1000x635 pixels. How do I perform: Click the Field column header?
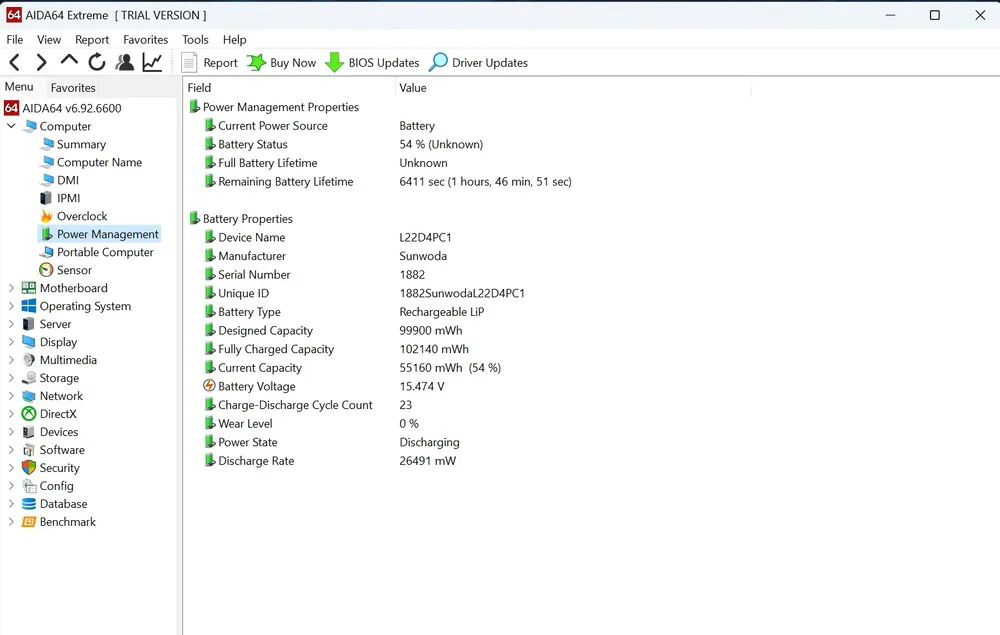[290, 88]
